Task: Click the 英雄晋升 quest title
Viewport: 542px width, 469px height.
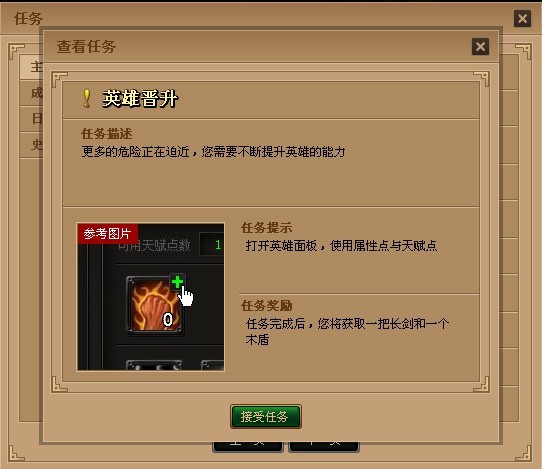Action: [140, 99]
